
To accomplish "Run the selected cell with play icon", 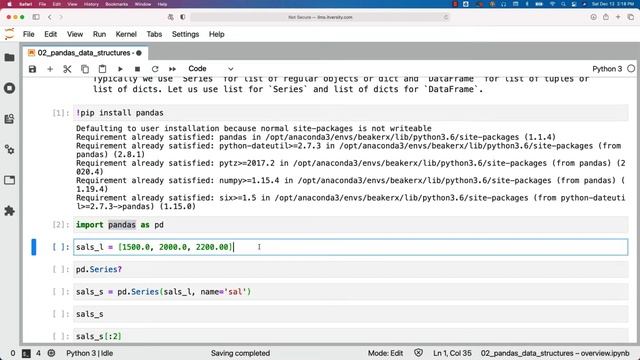I will coord(120,69).
